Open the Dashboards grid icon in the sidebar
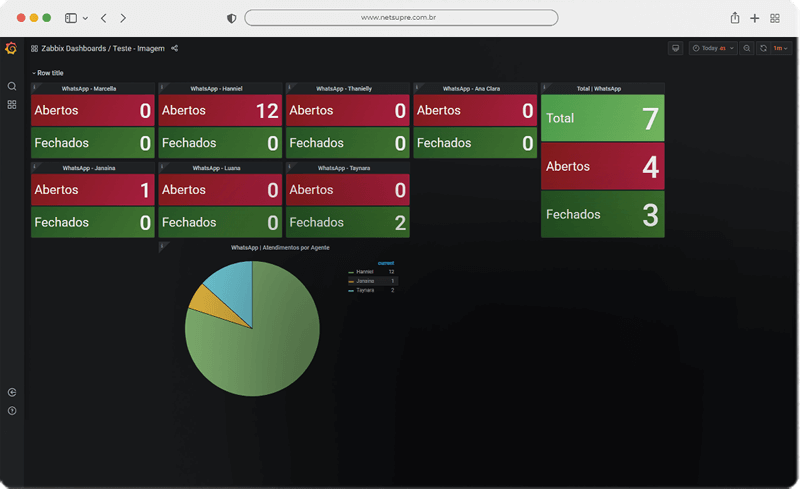 coord(12,104)
